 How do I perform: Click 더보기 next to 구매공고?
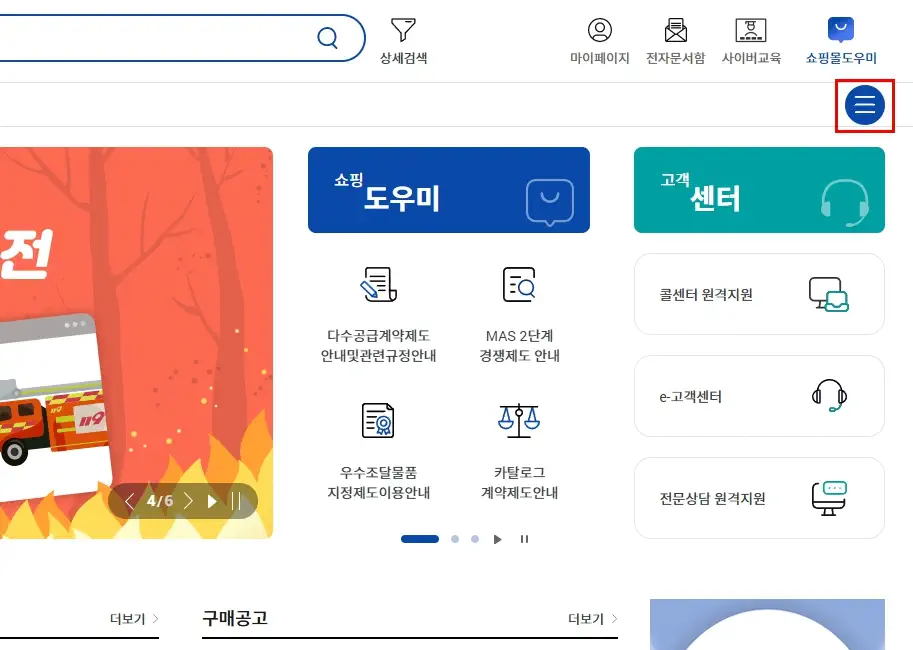592,619
